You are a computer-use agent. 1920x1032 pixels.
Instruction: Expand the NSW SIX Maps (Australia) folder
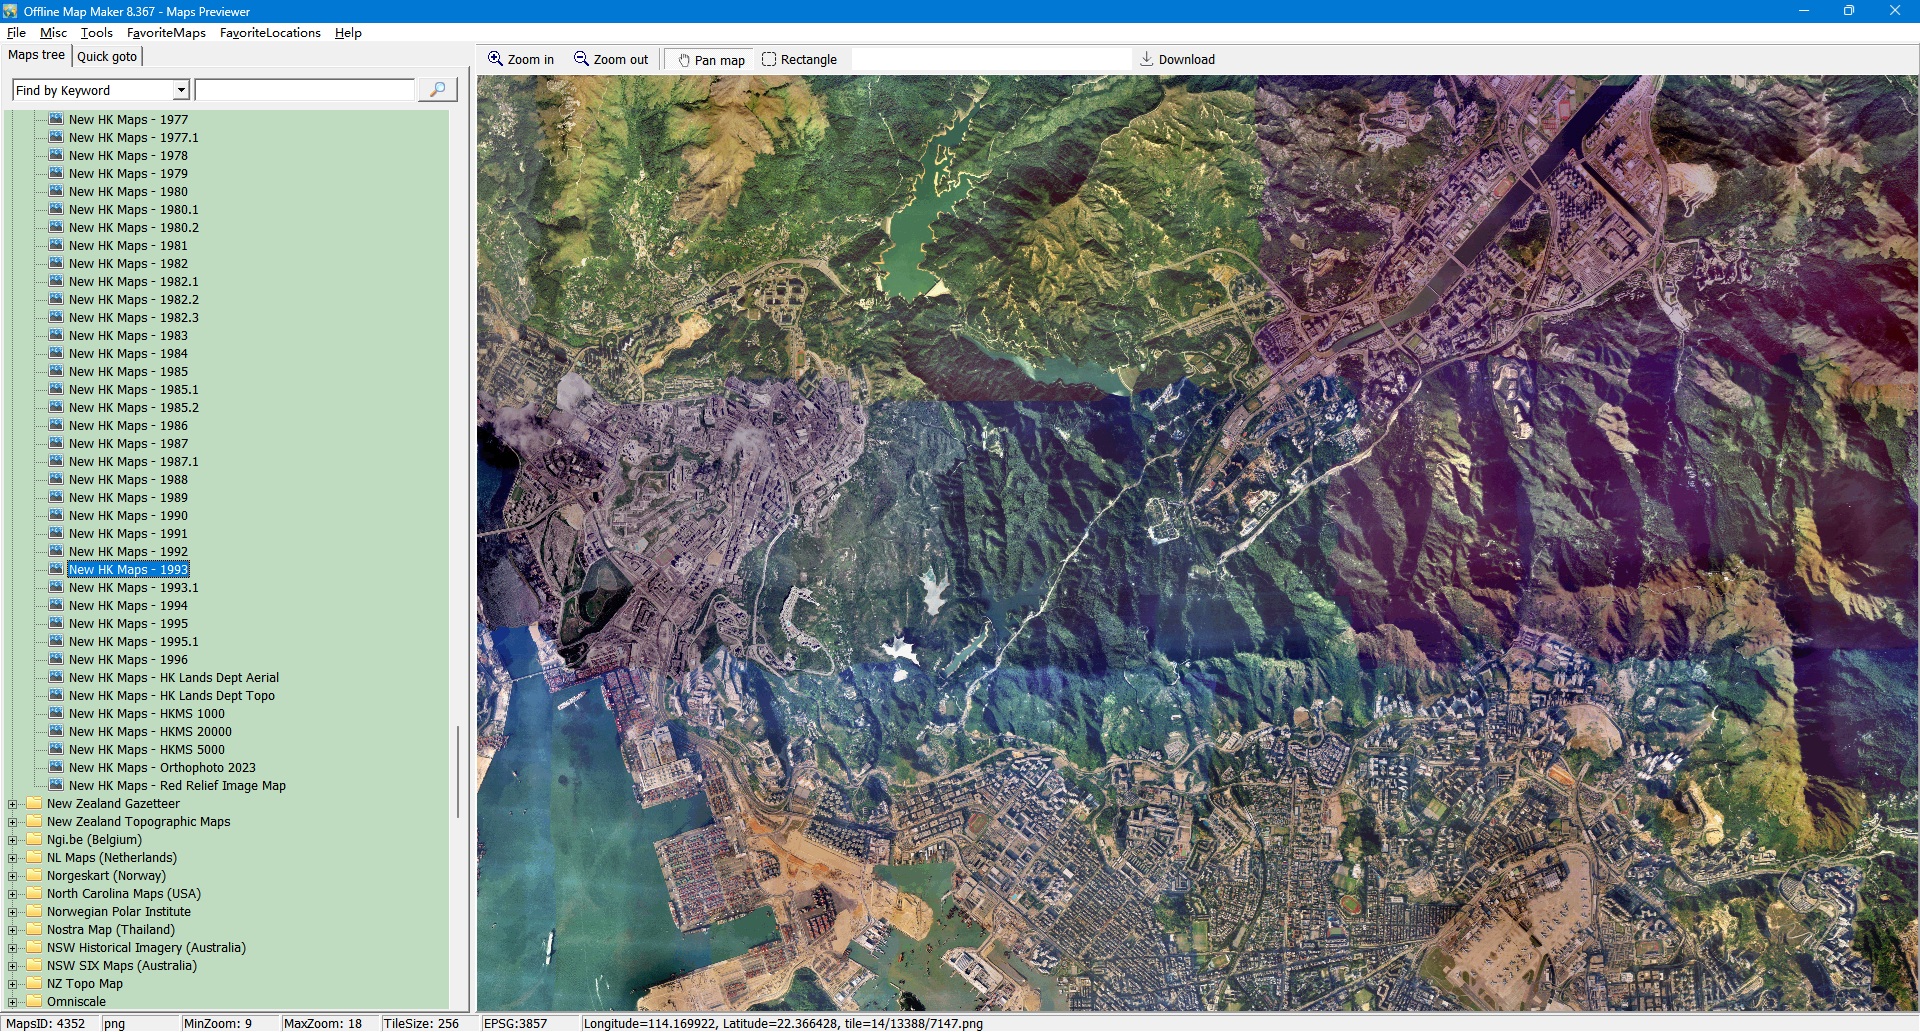tap(13, 966)
